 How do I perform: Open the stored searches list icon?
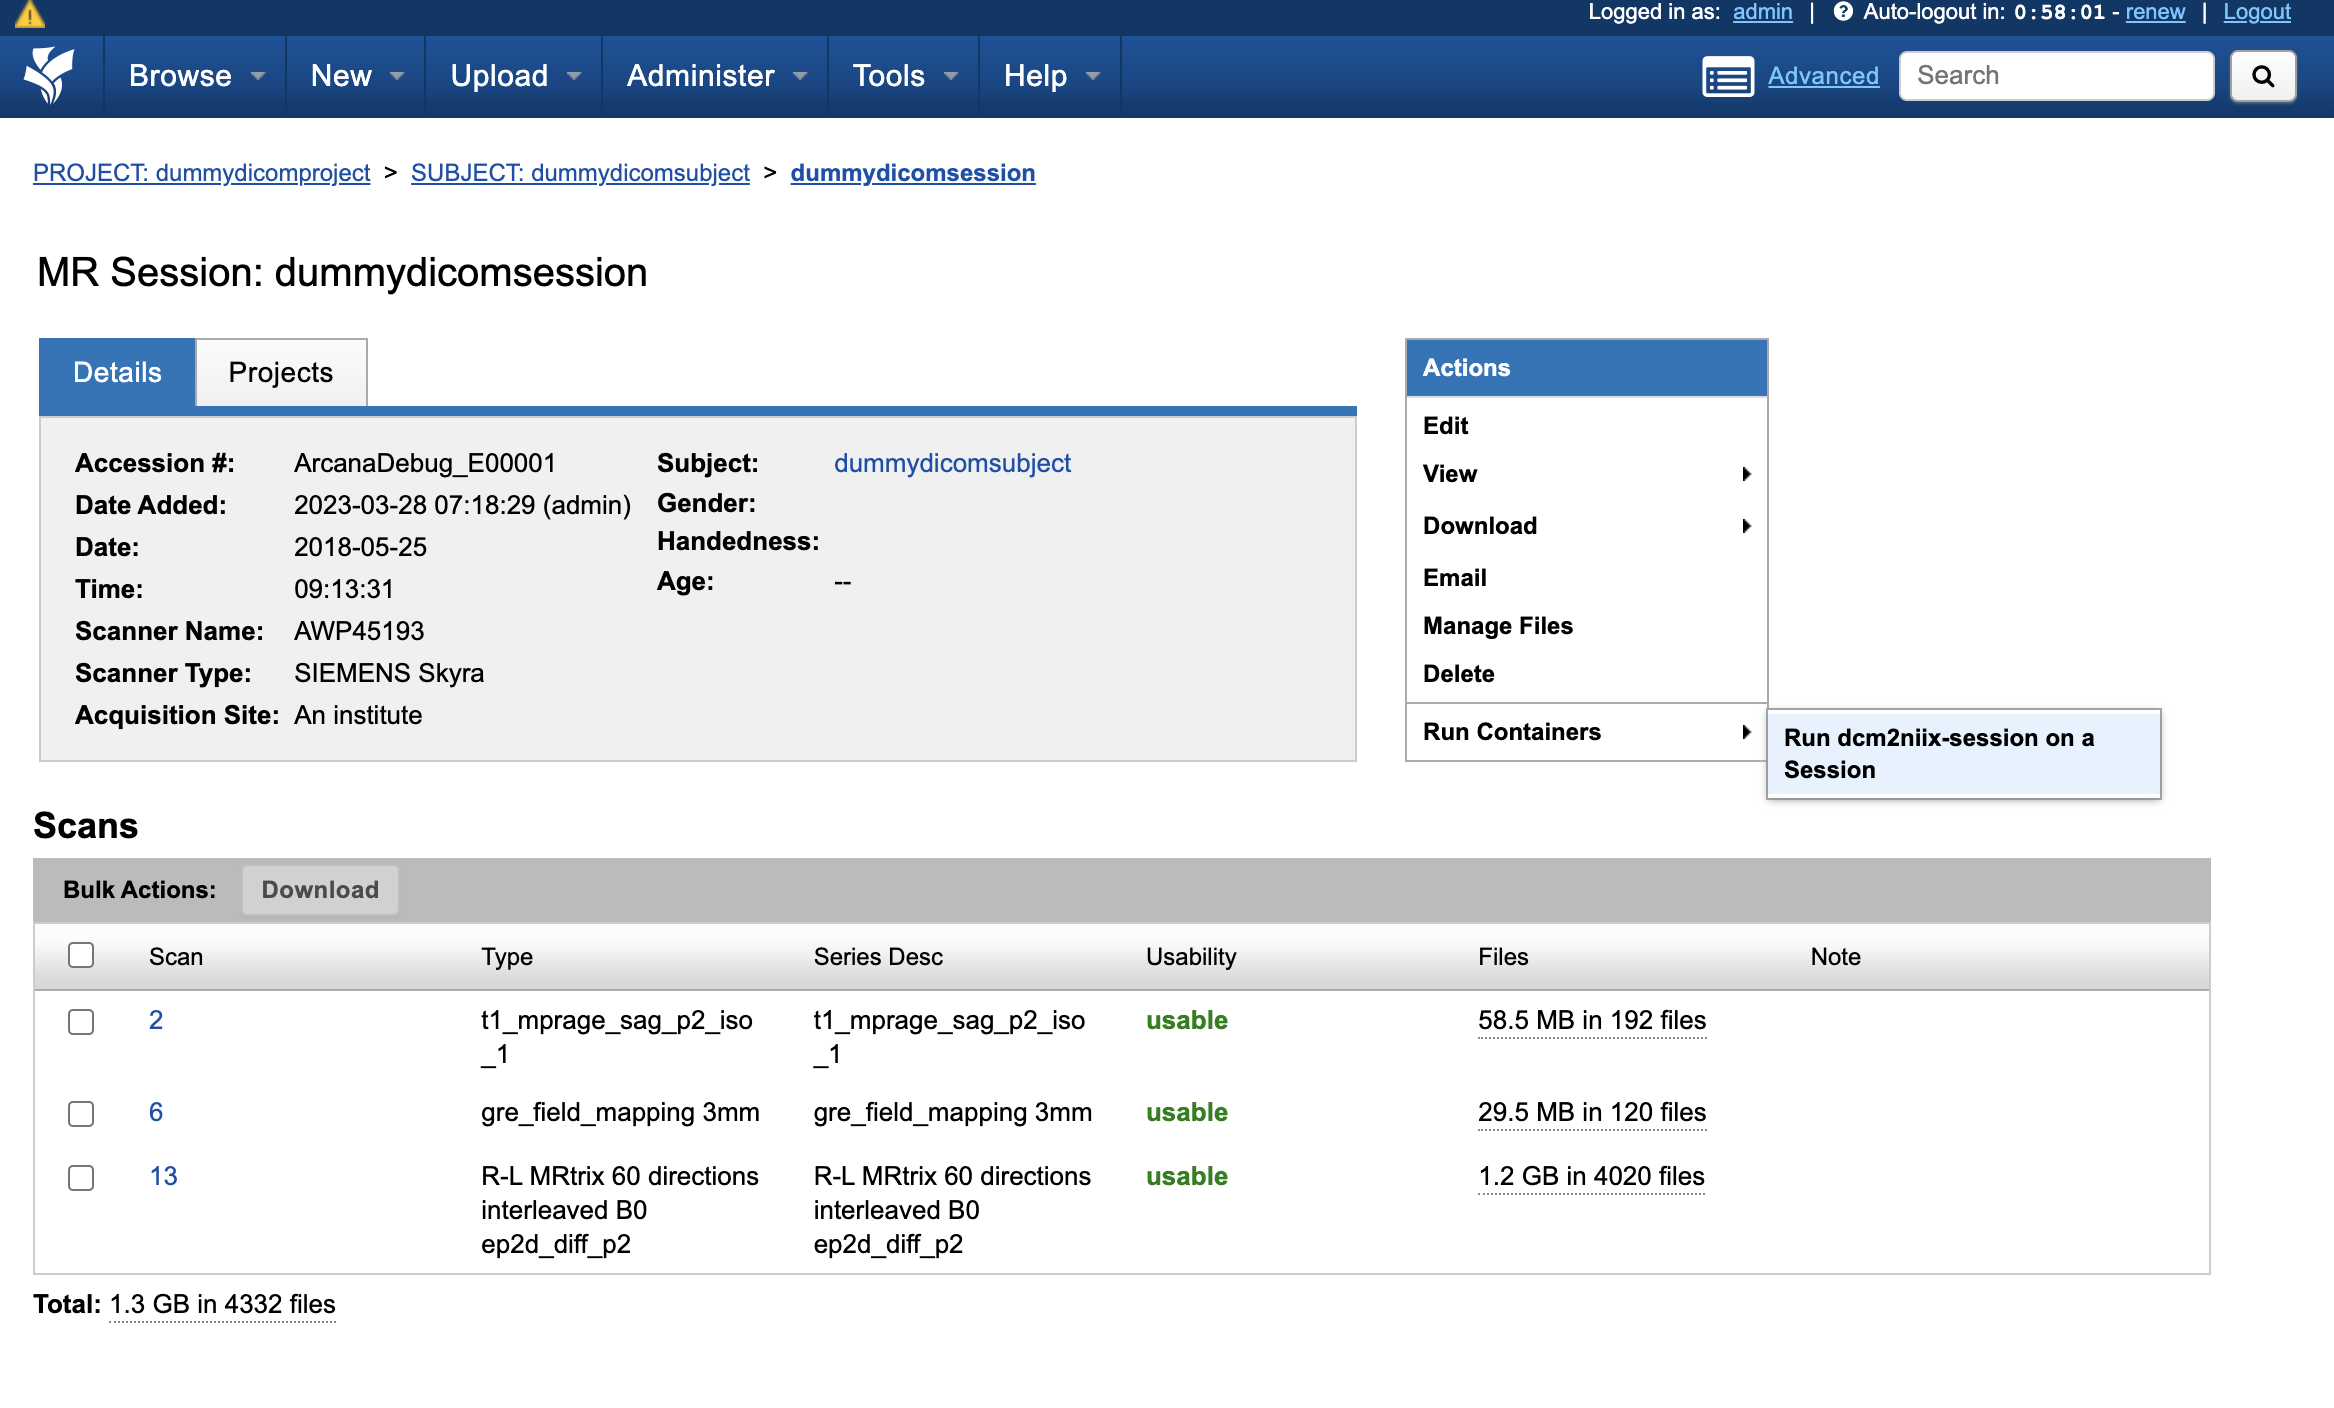[1728, 77]
